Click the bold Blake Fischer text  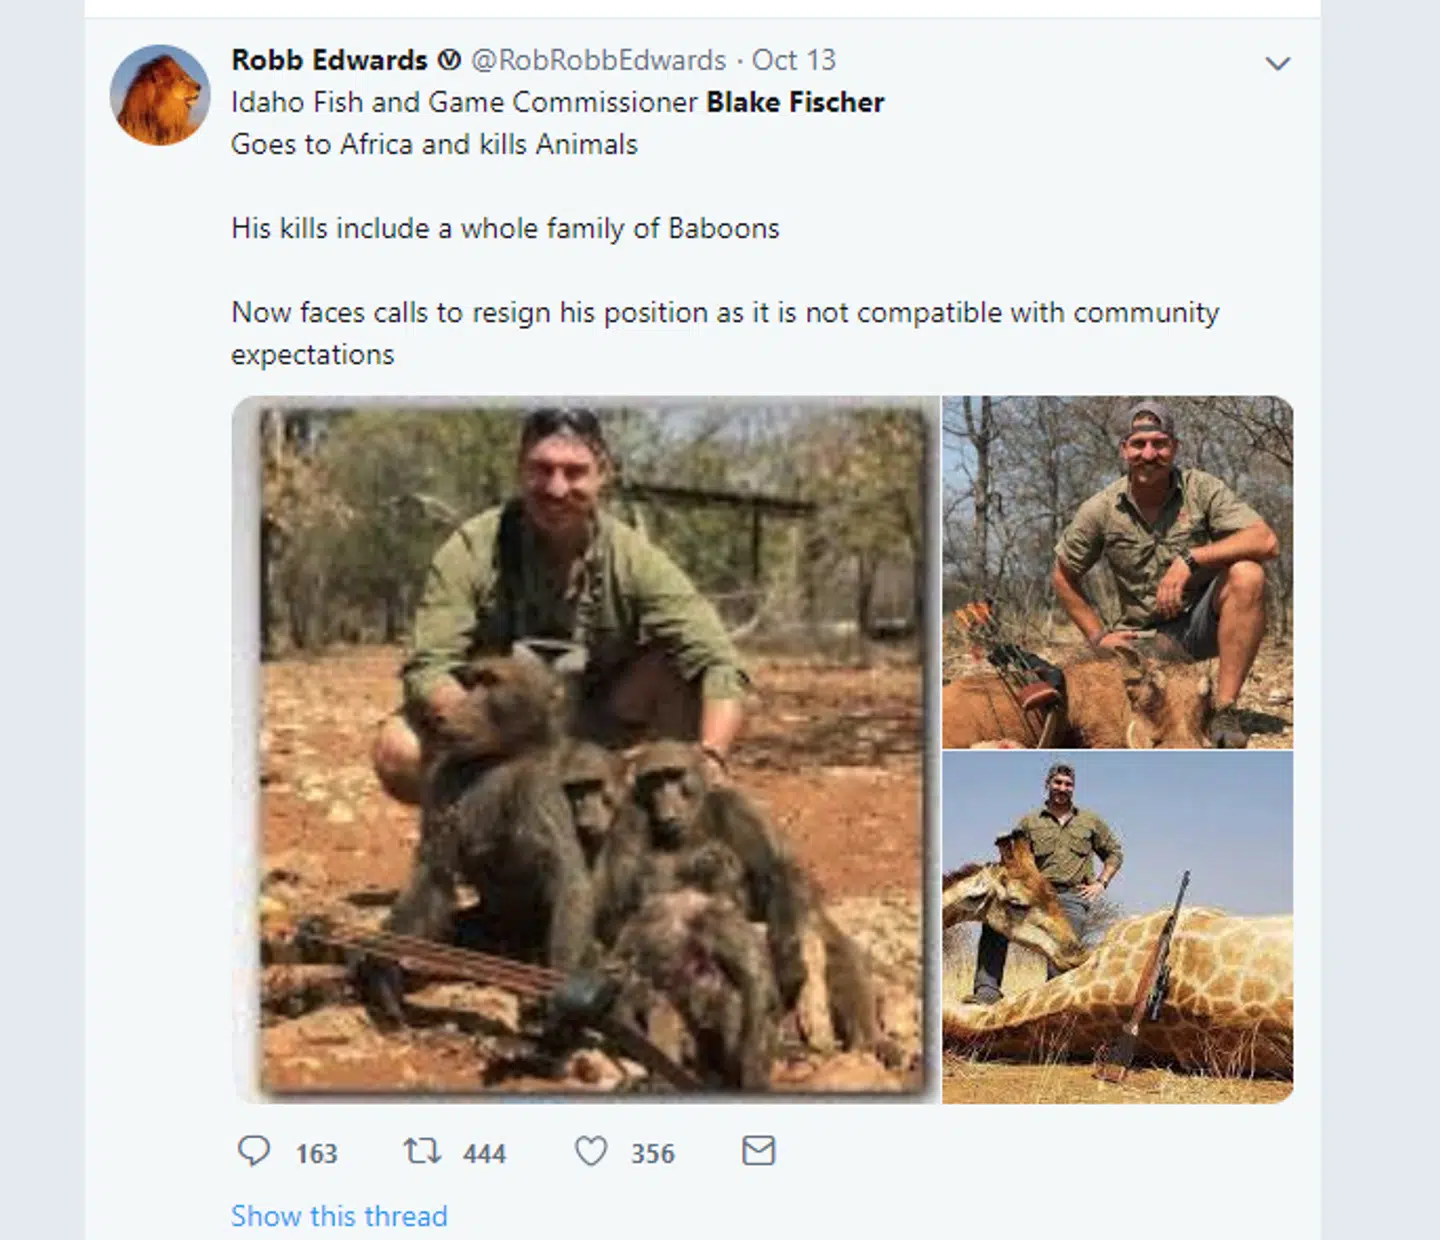(795, 102)
